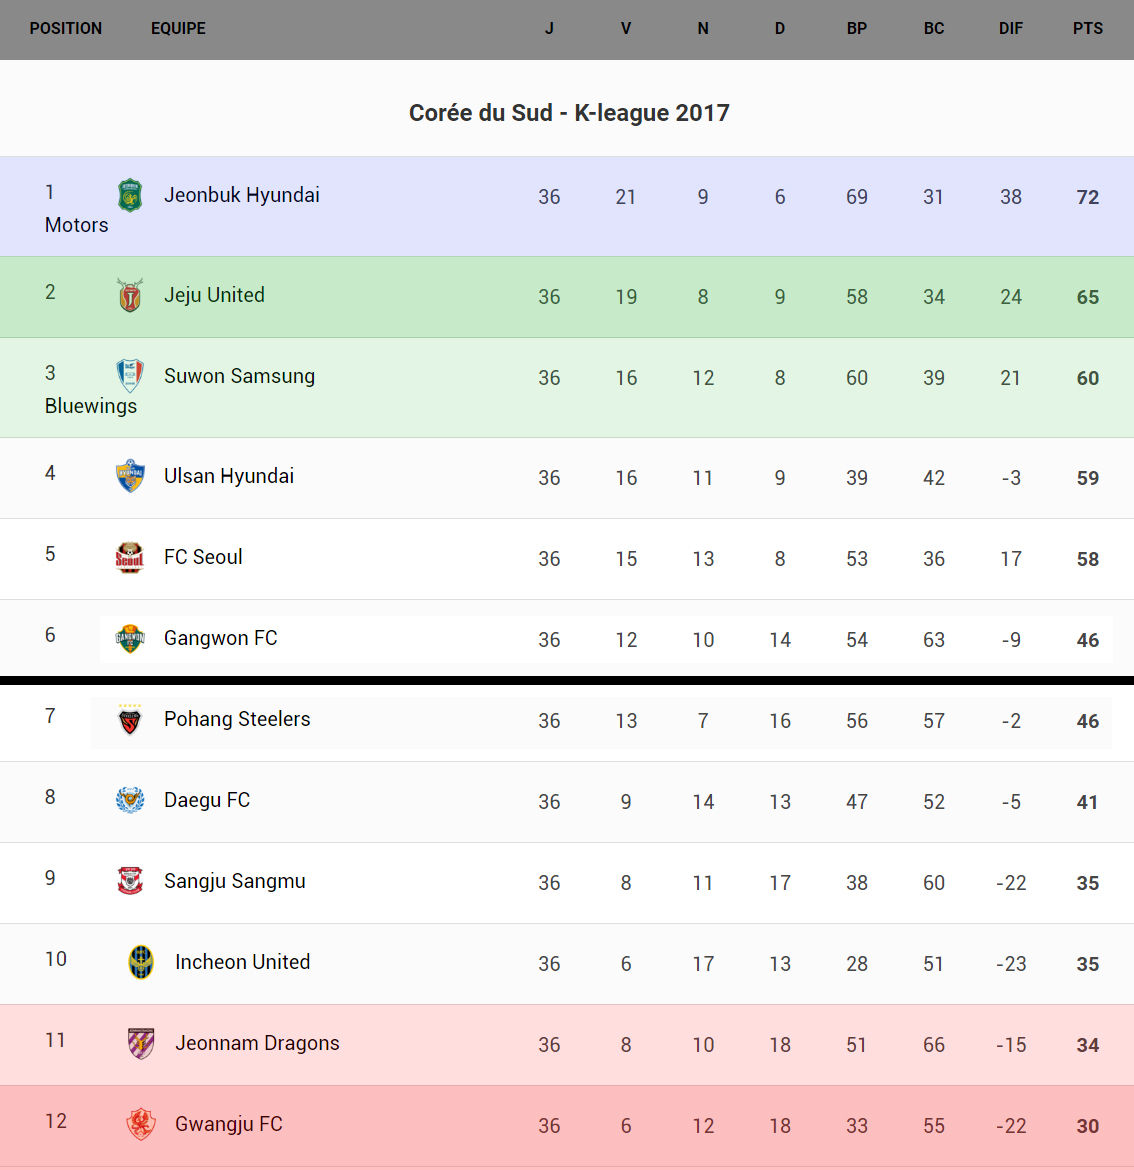Click the Sangju Sangmu club crest
The width and height of the screenshot is (1134, 1170).
tap(130, 881)
